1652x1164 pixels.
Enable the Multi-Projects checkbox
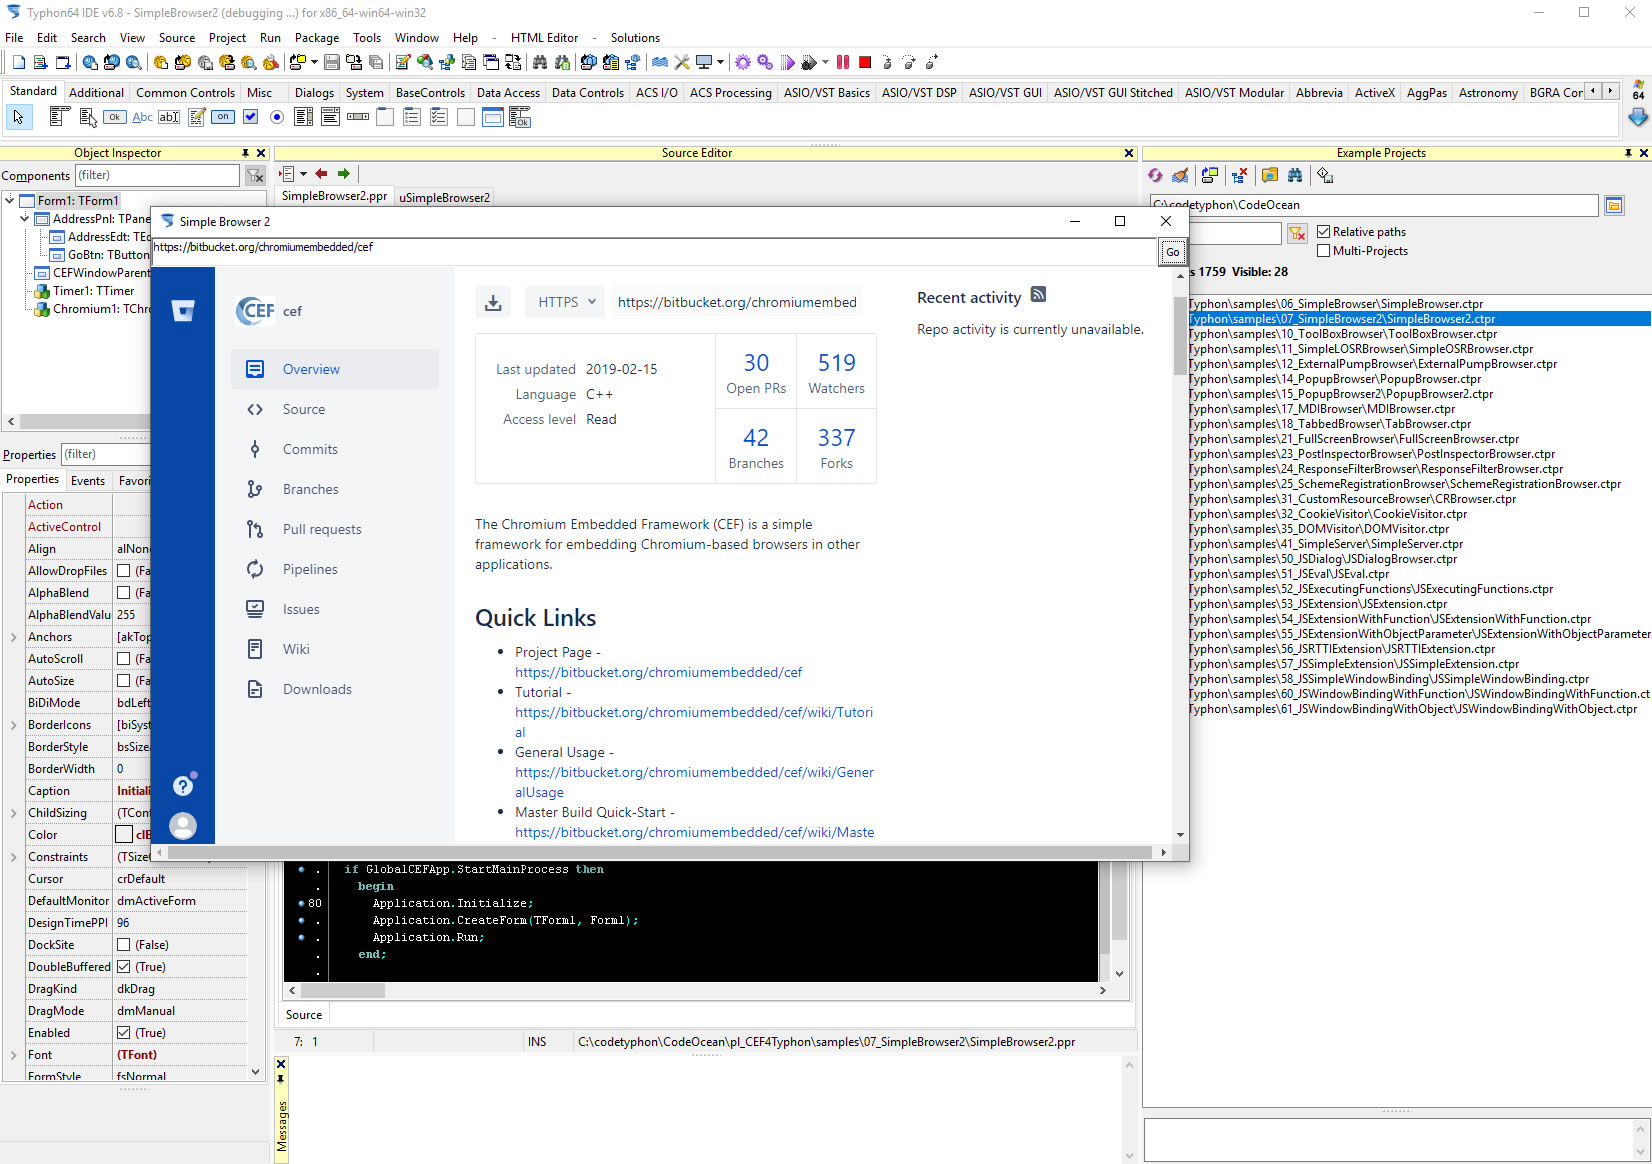point(1324,251)
